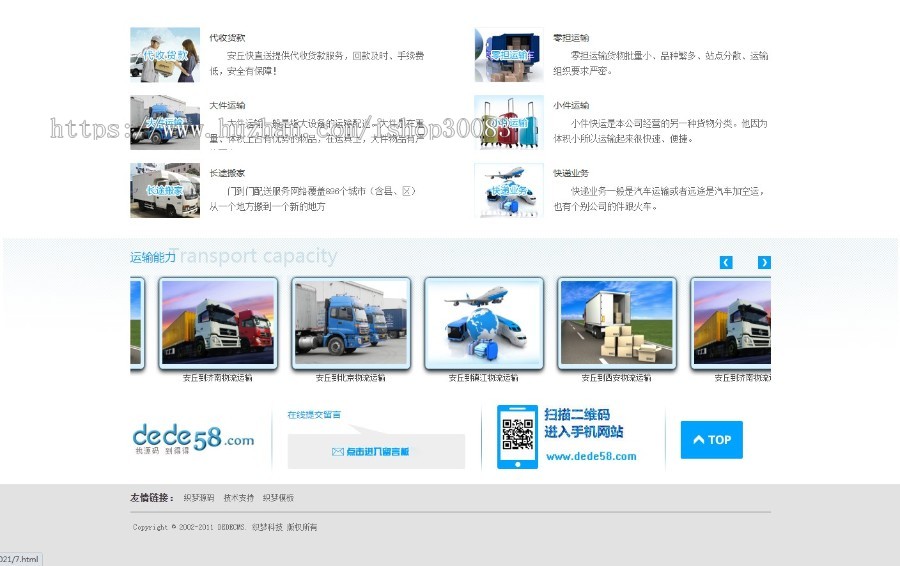Viewport: 900px width, 566px height.
Task: Click the 点击进入留言板 message board button
Action: point(376,452)
